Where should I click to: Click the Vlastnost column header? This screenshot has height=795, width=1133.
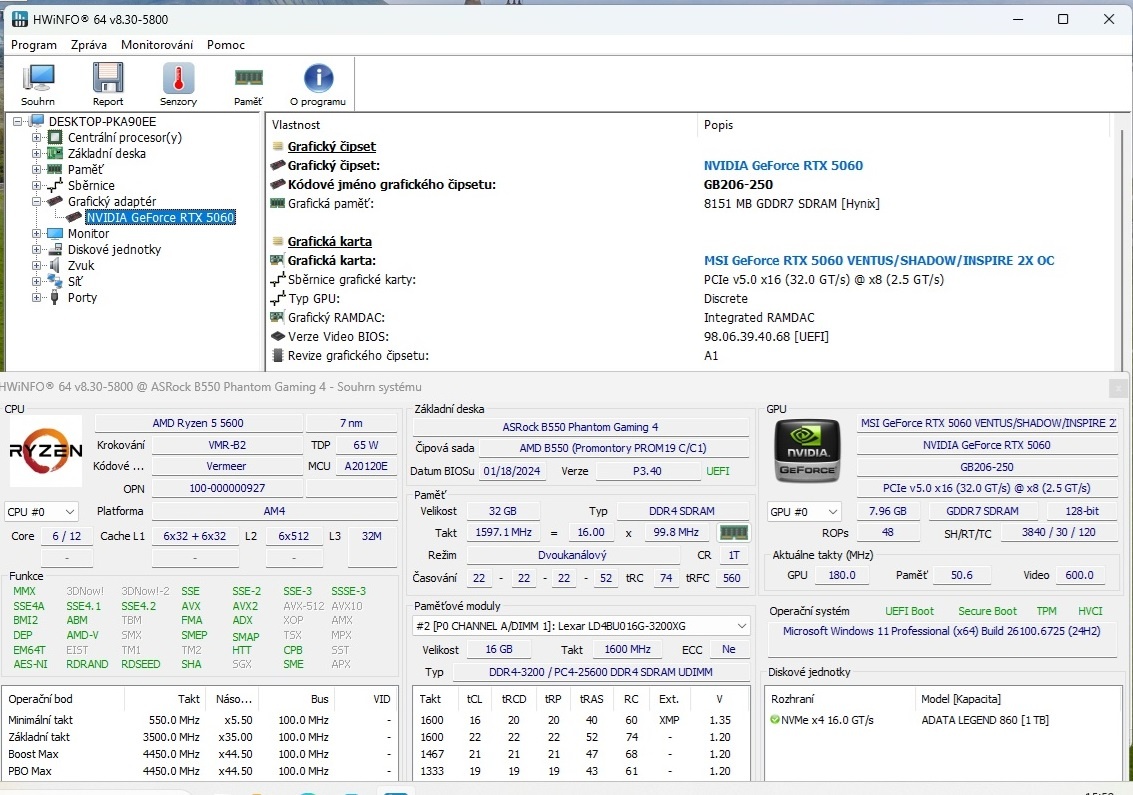296,125
